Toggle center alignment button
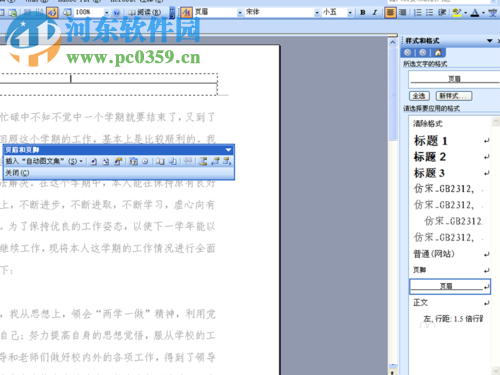This screenshot has height=375, width=500. [390, 13]
